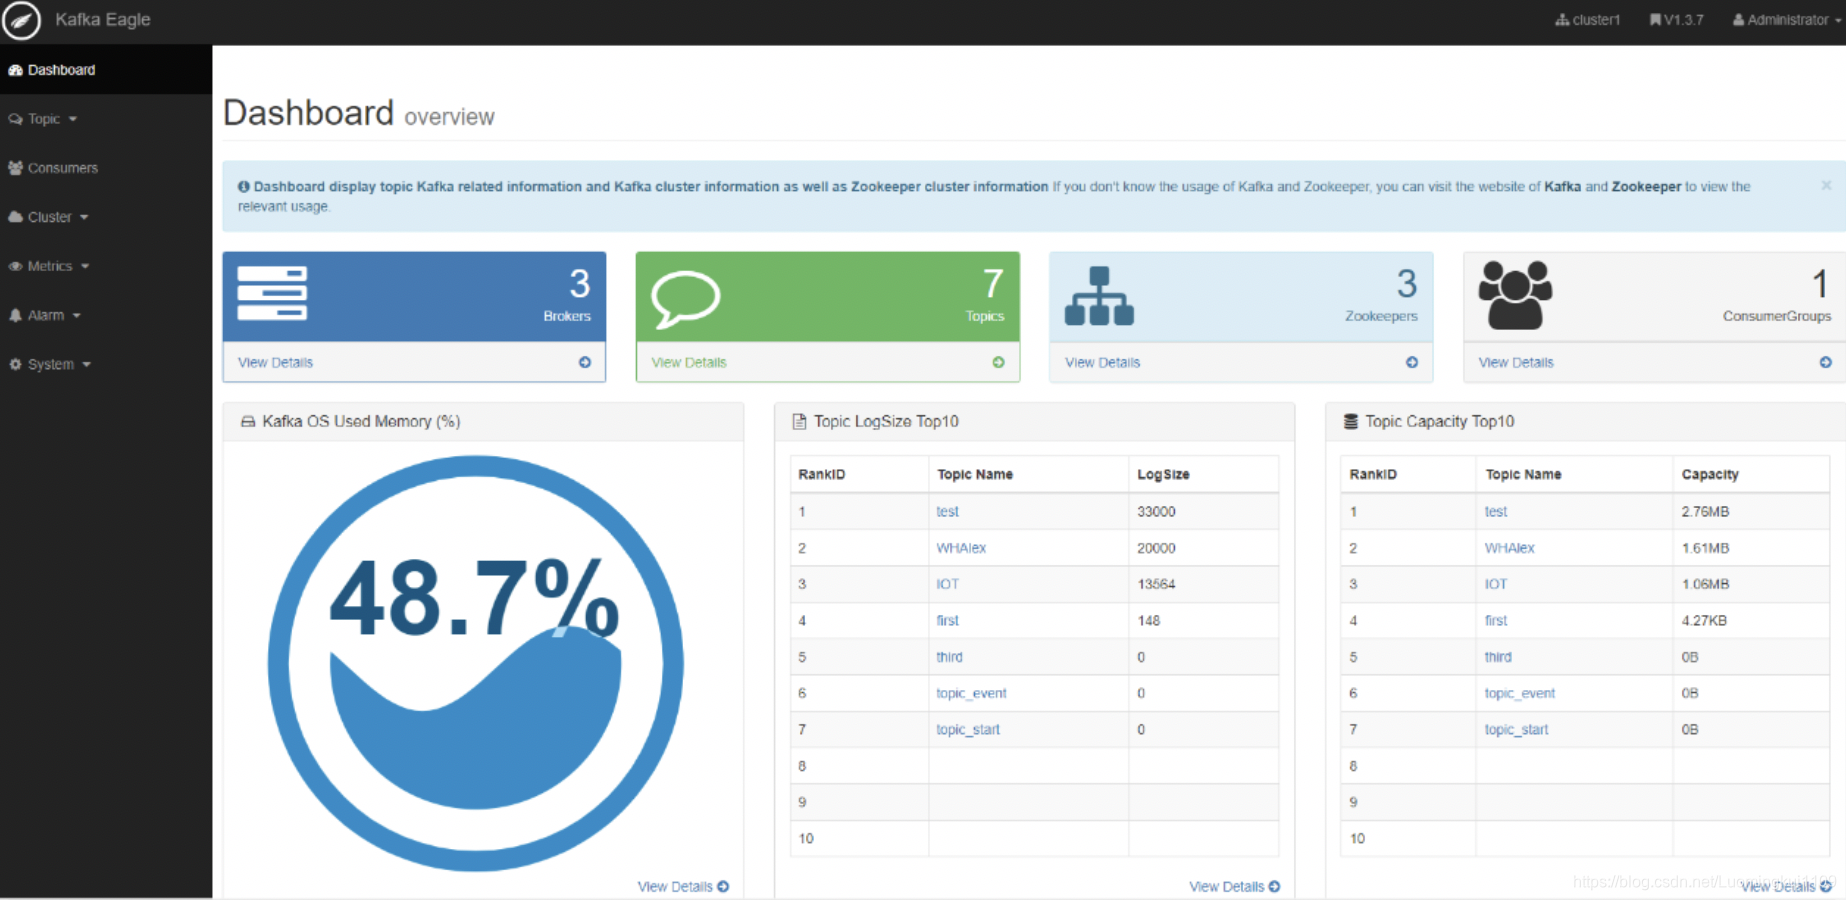The image size is (1846, 900).
Task: Click the Dashboard gauge icon in sidebar
Action: [x=15, y=70]
